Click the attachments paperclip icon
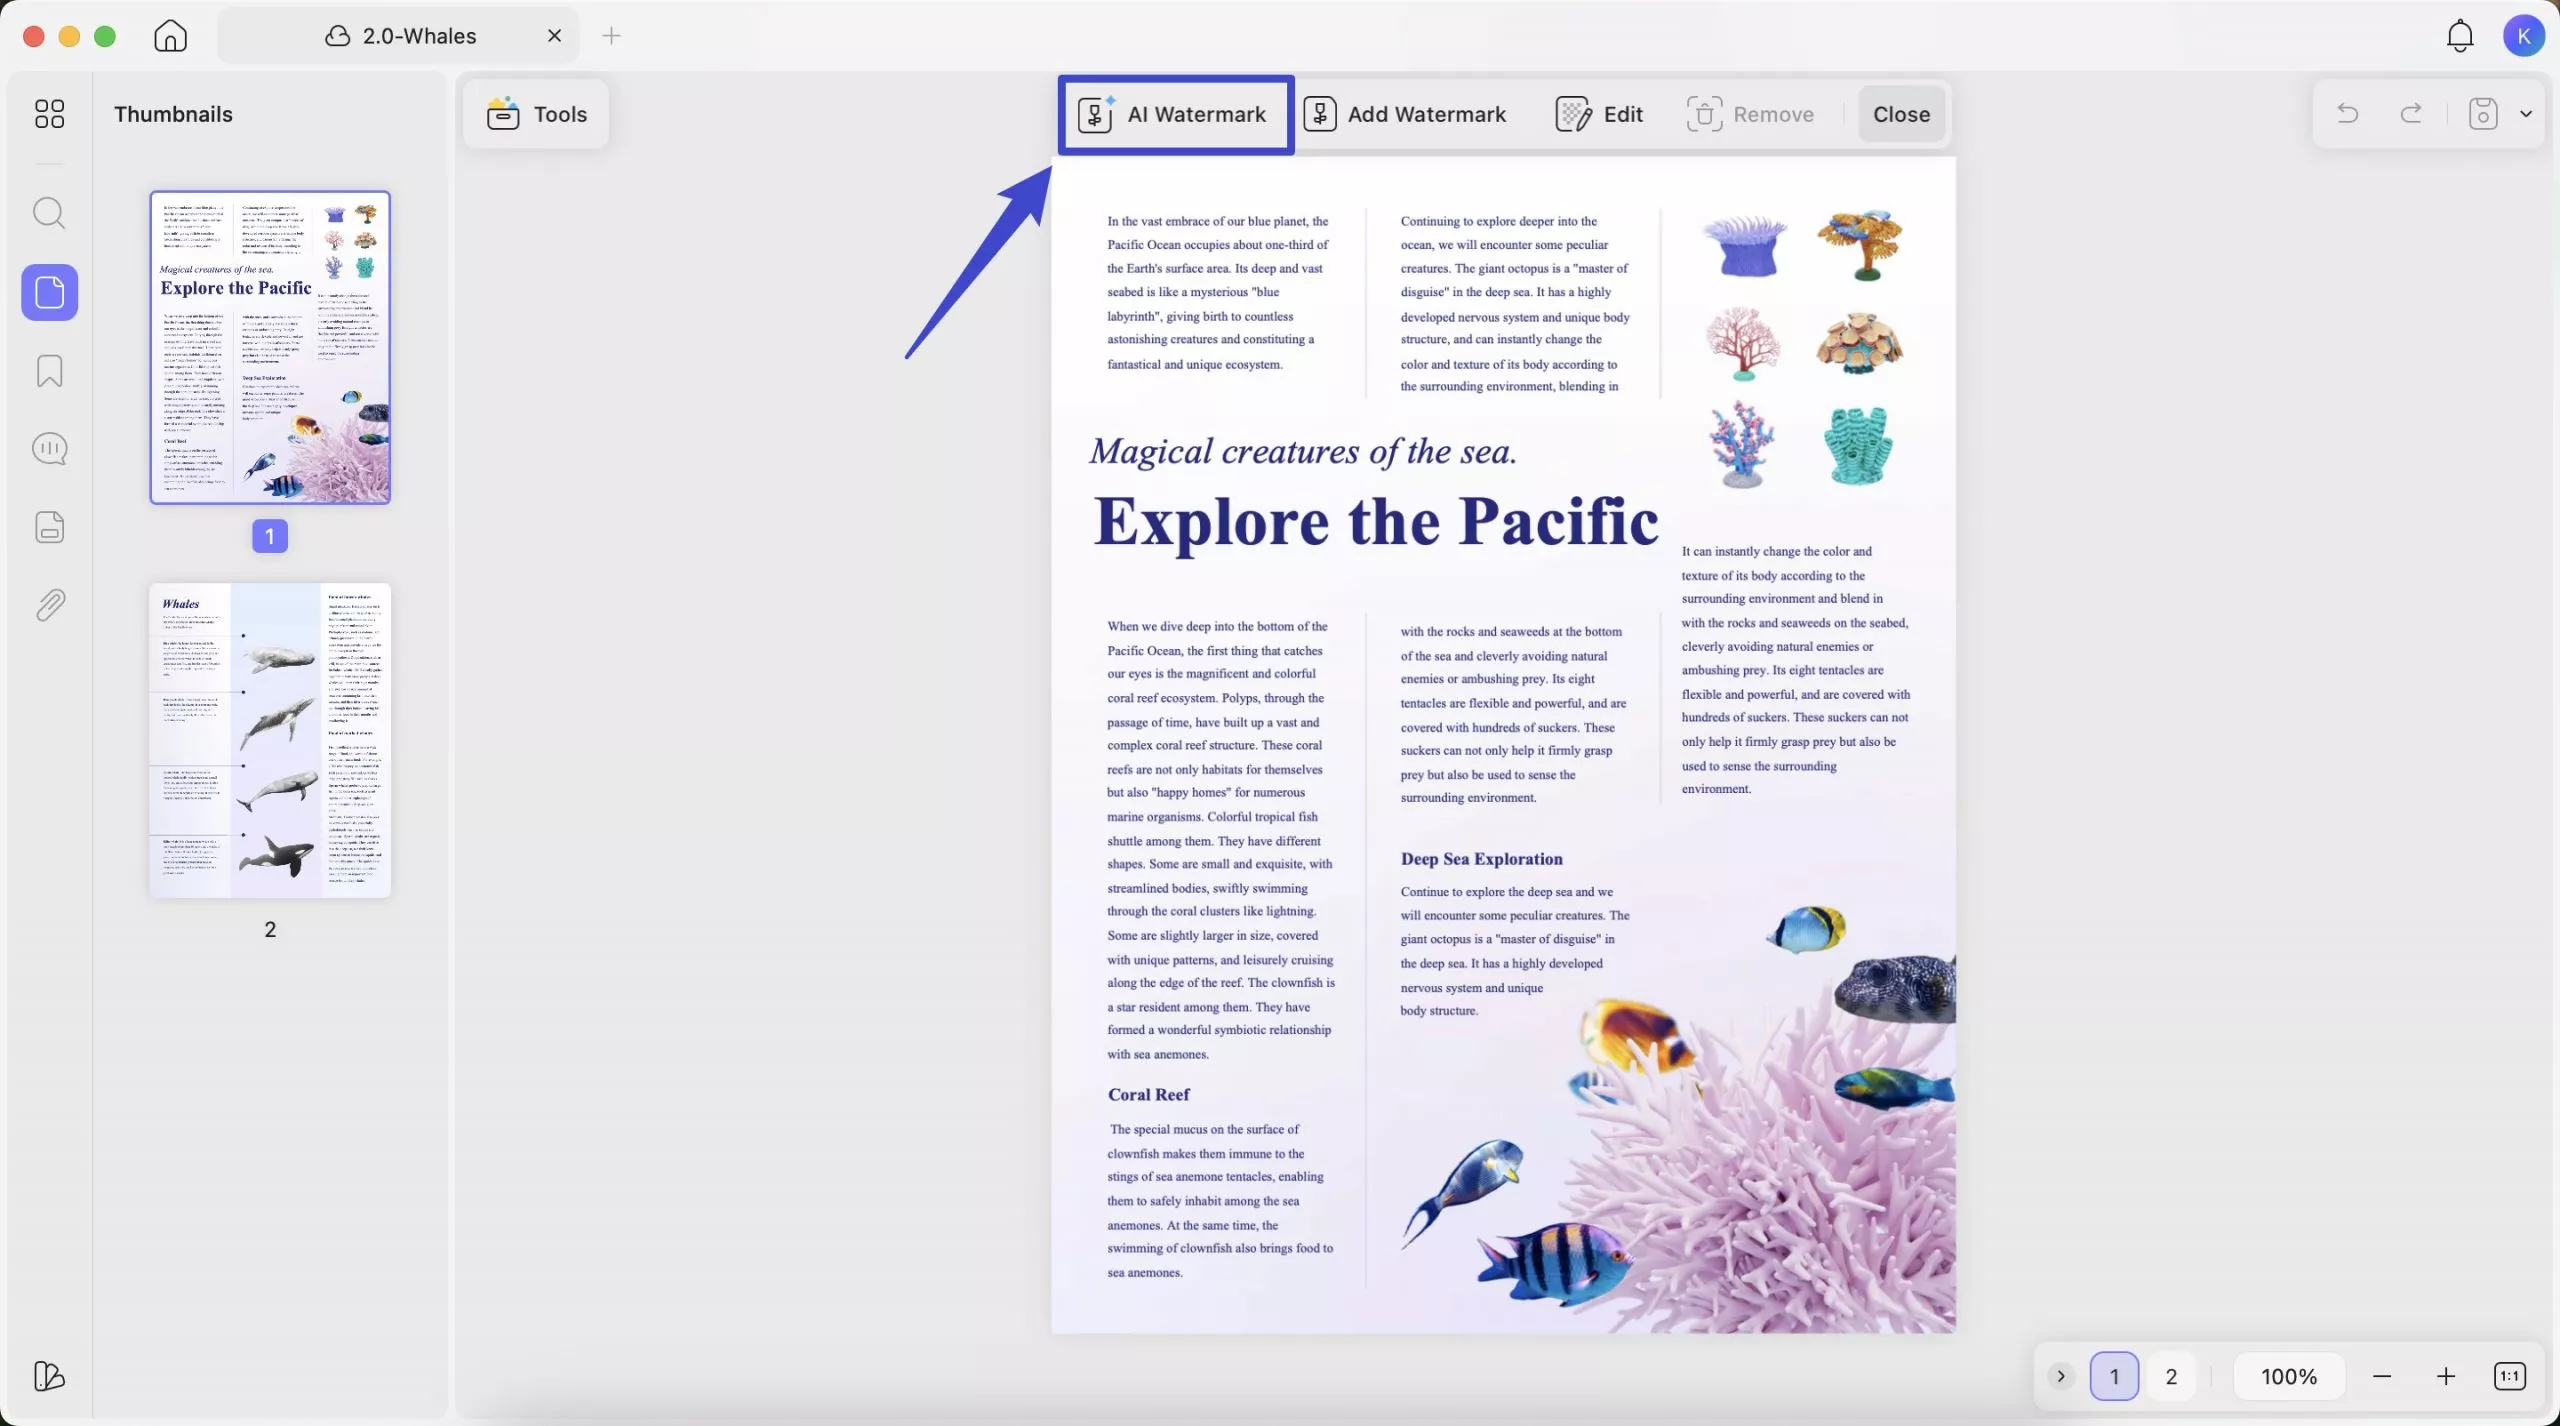 click(x=49, y=605)
